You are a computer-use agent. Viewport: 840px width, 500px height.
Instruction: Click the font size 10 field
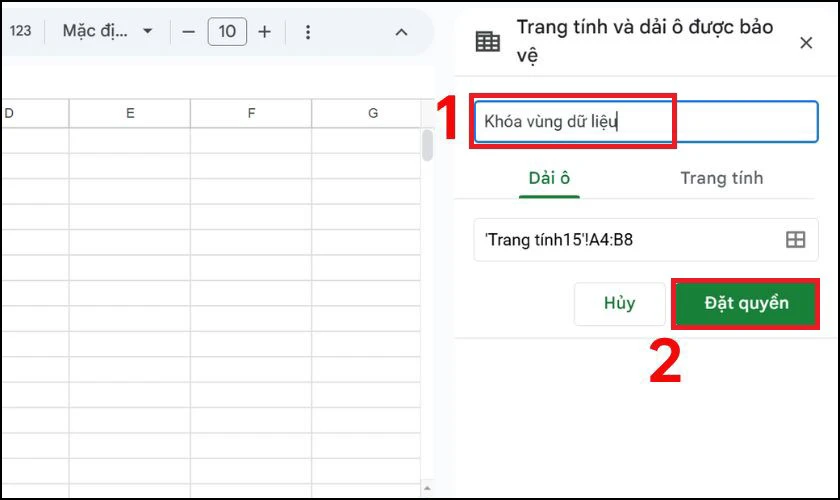(227, 32)
